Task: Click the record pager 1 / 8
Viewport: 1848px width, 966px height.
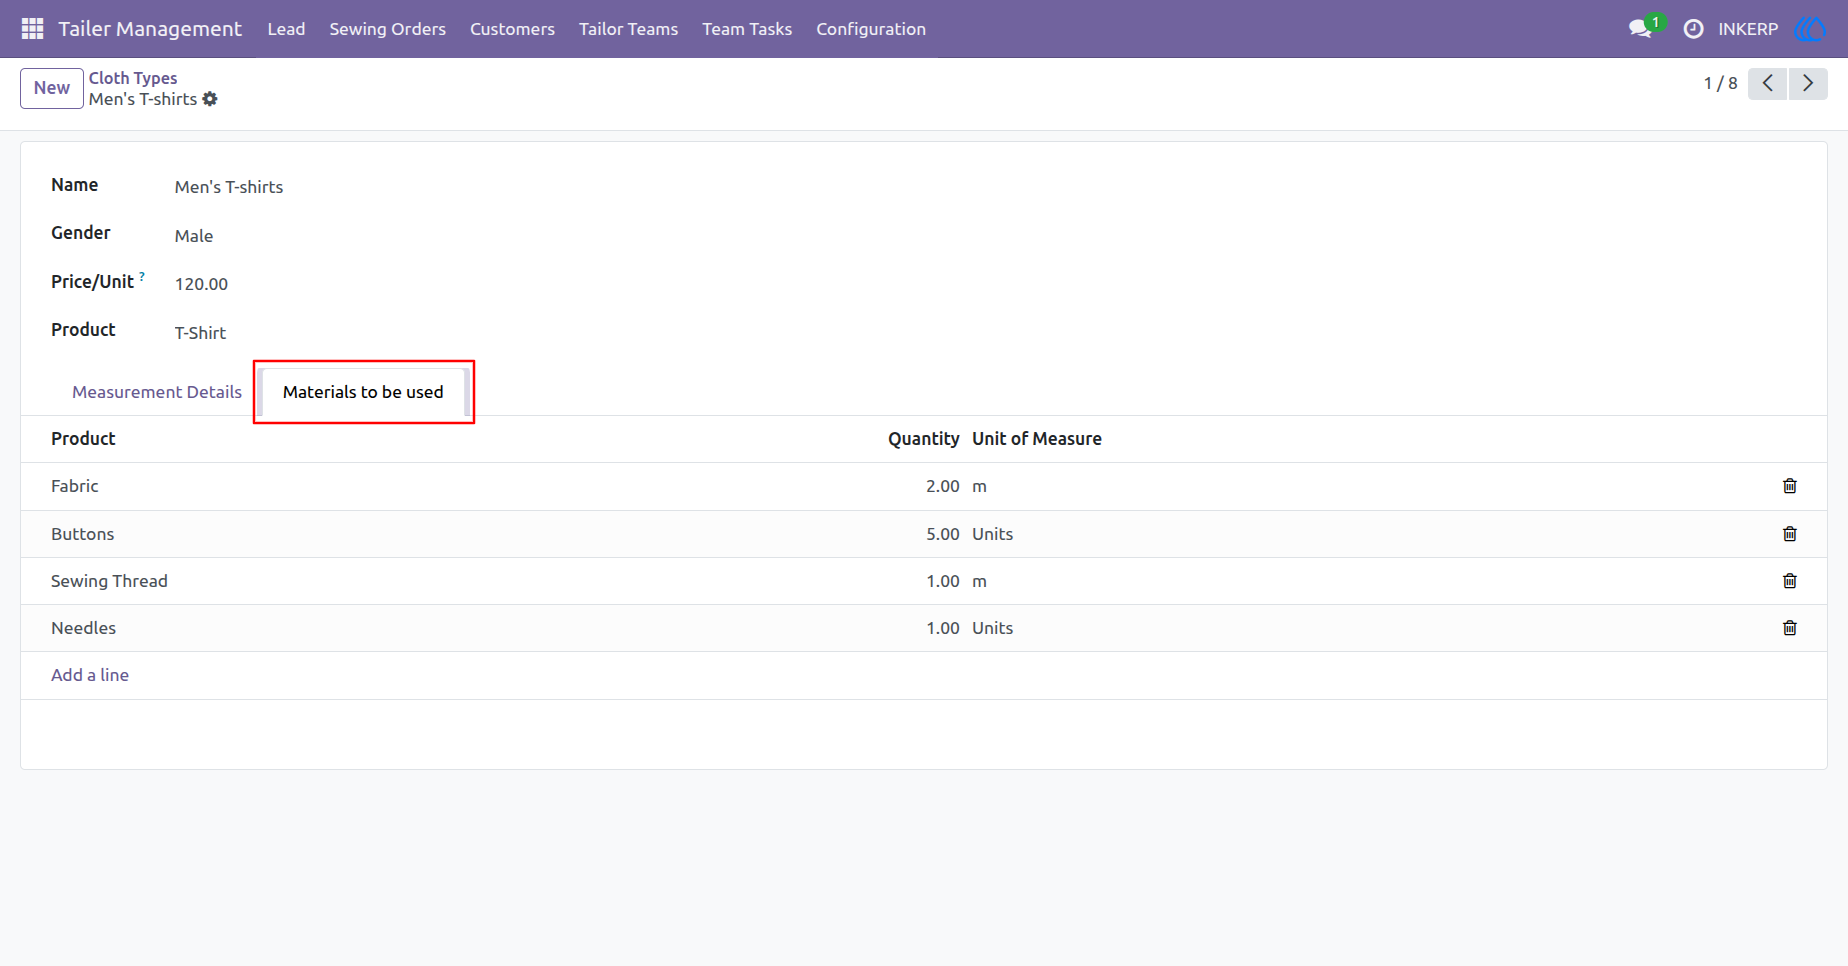Action: (x=1720, y=83)
